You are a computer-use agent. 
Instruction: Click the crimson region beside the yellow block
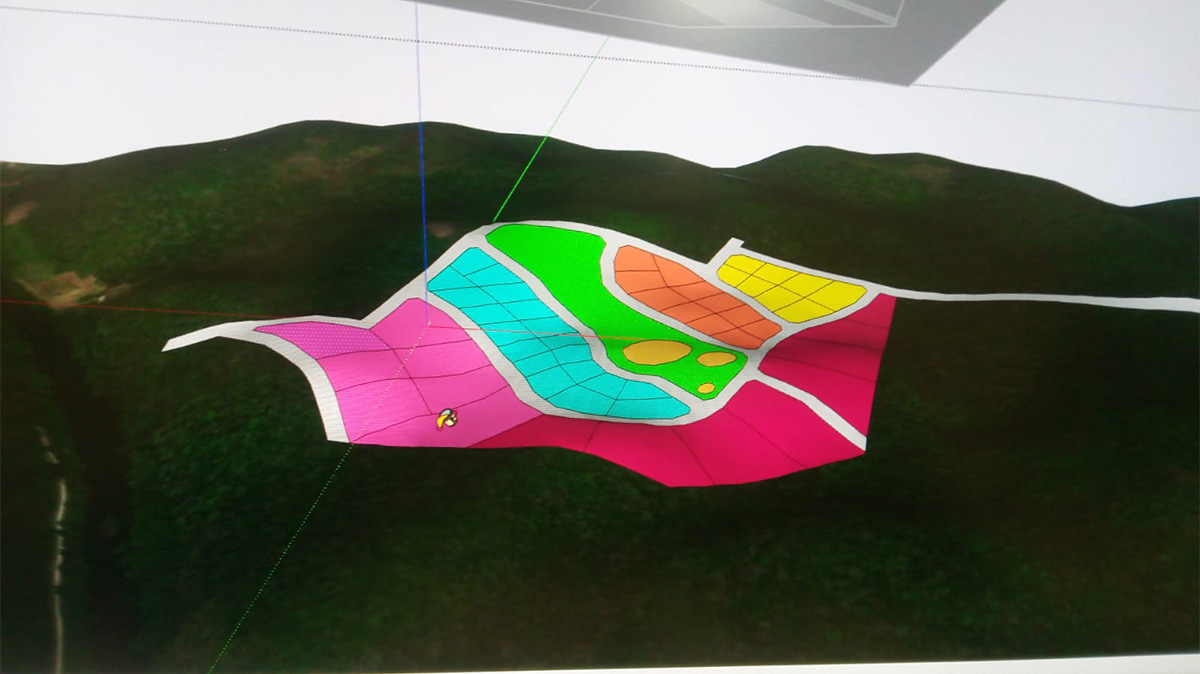coord(840,350)
